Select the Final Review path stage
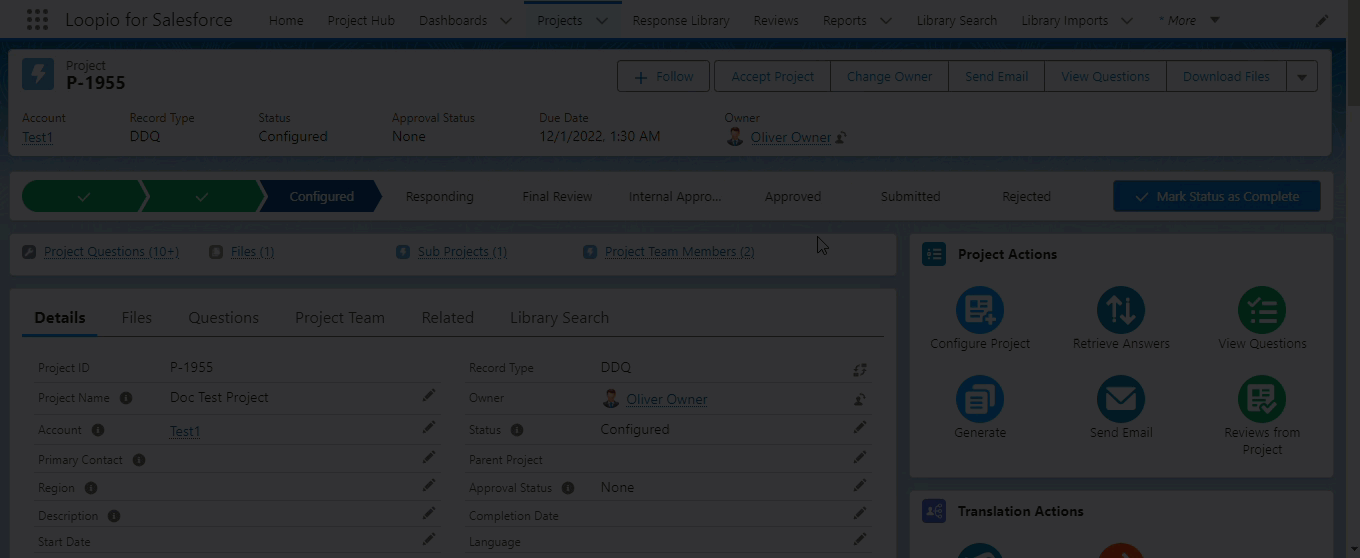 coord(557,196)
